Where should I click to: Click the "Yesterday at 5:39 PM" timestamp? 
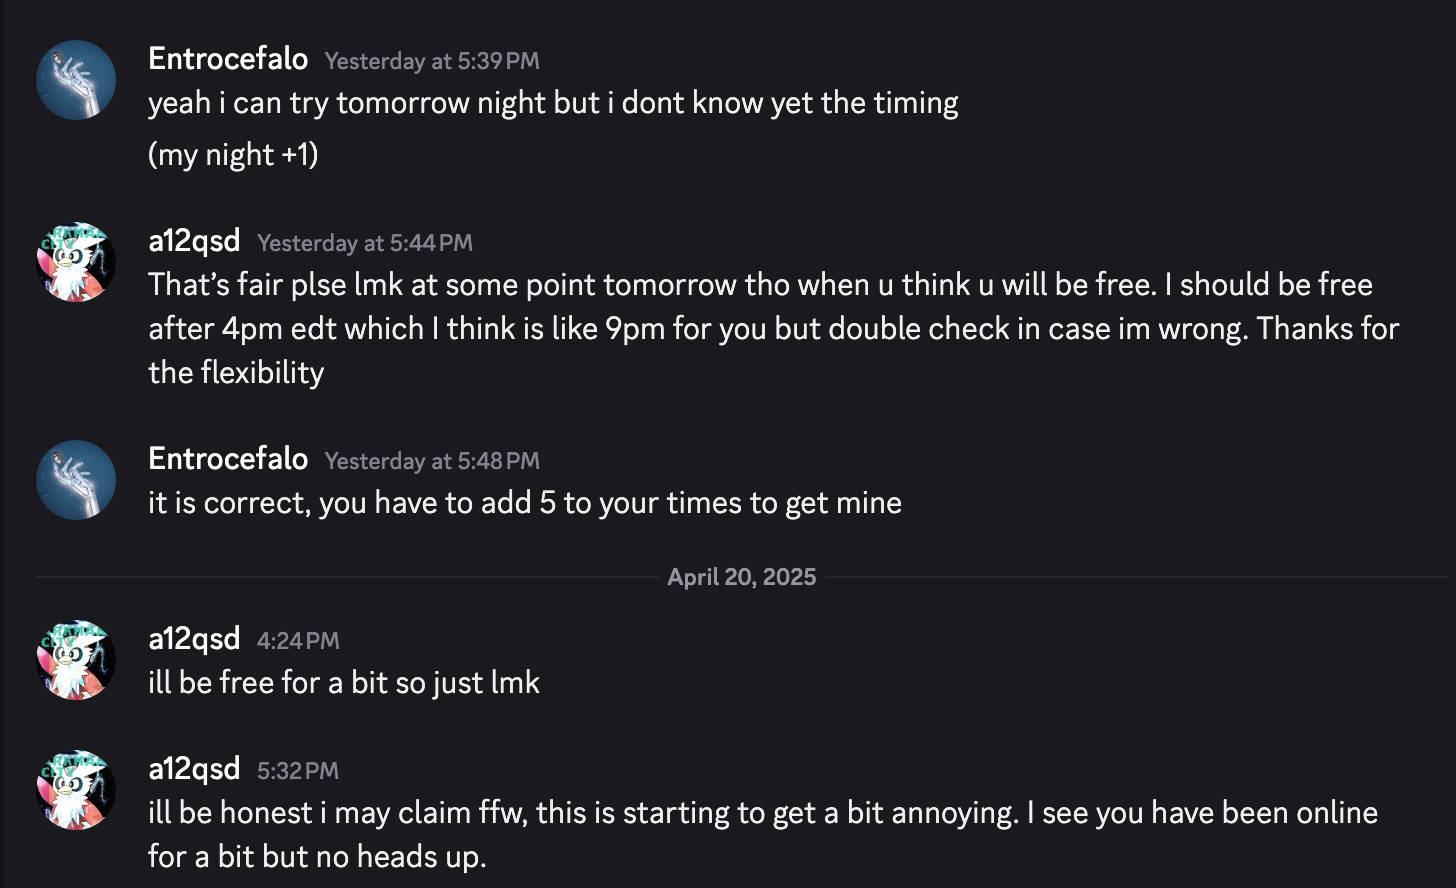[432, 61]
